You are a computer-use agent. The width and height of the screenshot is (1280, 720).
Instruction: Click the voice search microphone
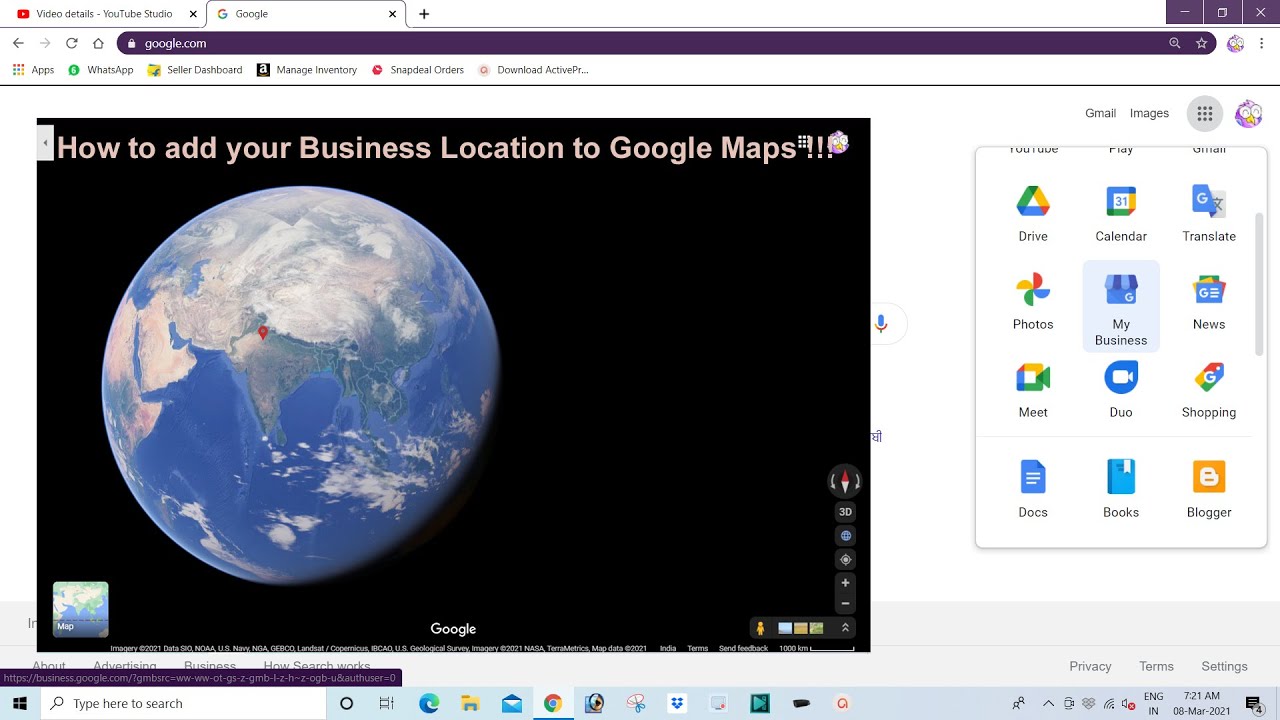point(881,324)
